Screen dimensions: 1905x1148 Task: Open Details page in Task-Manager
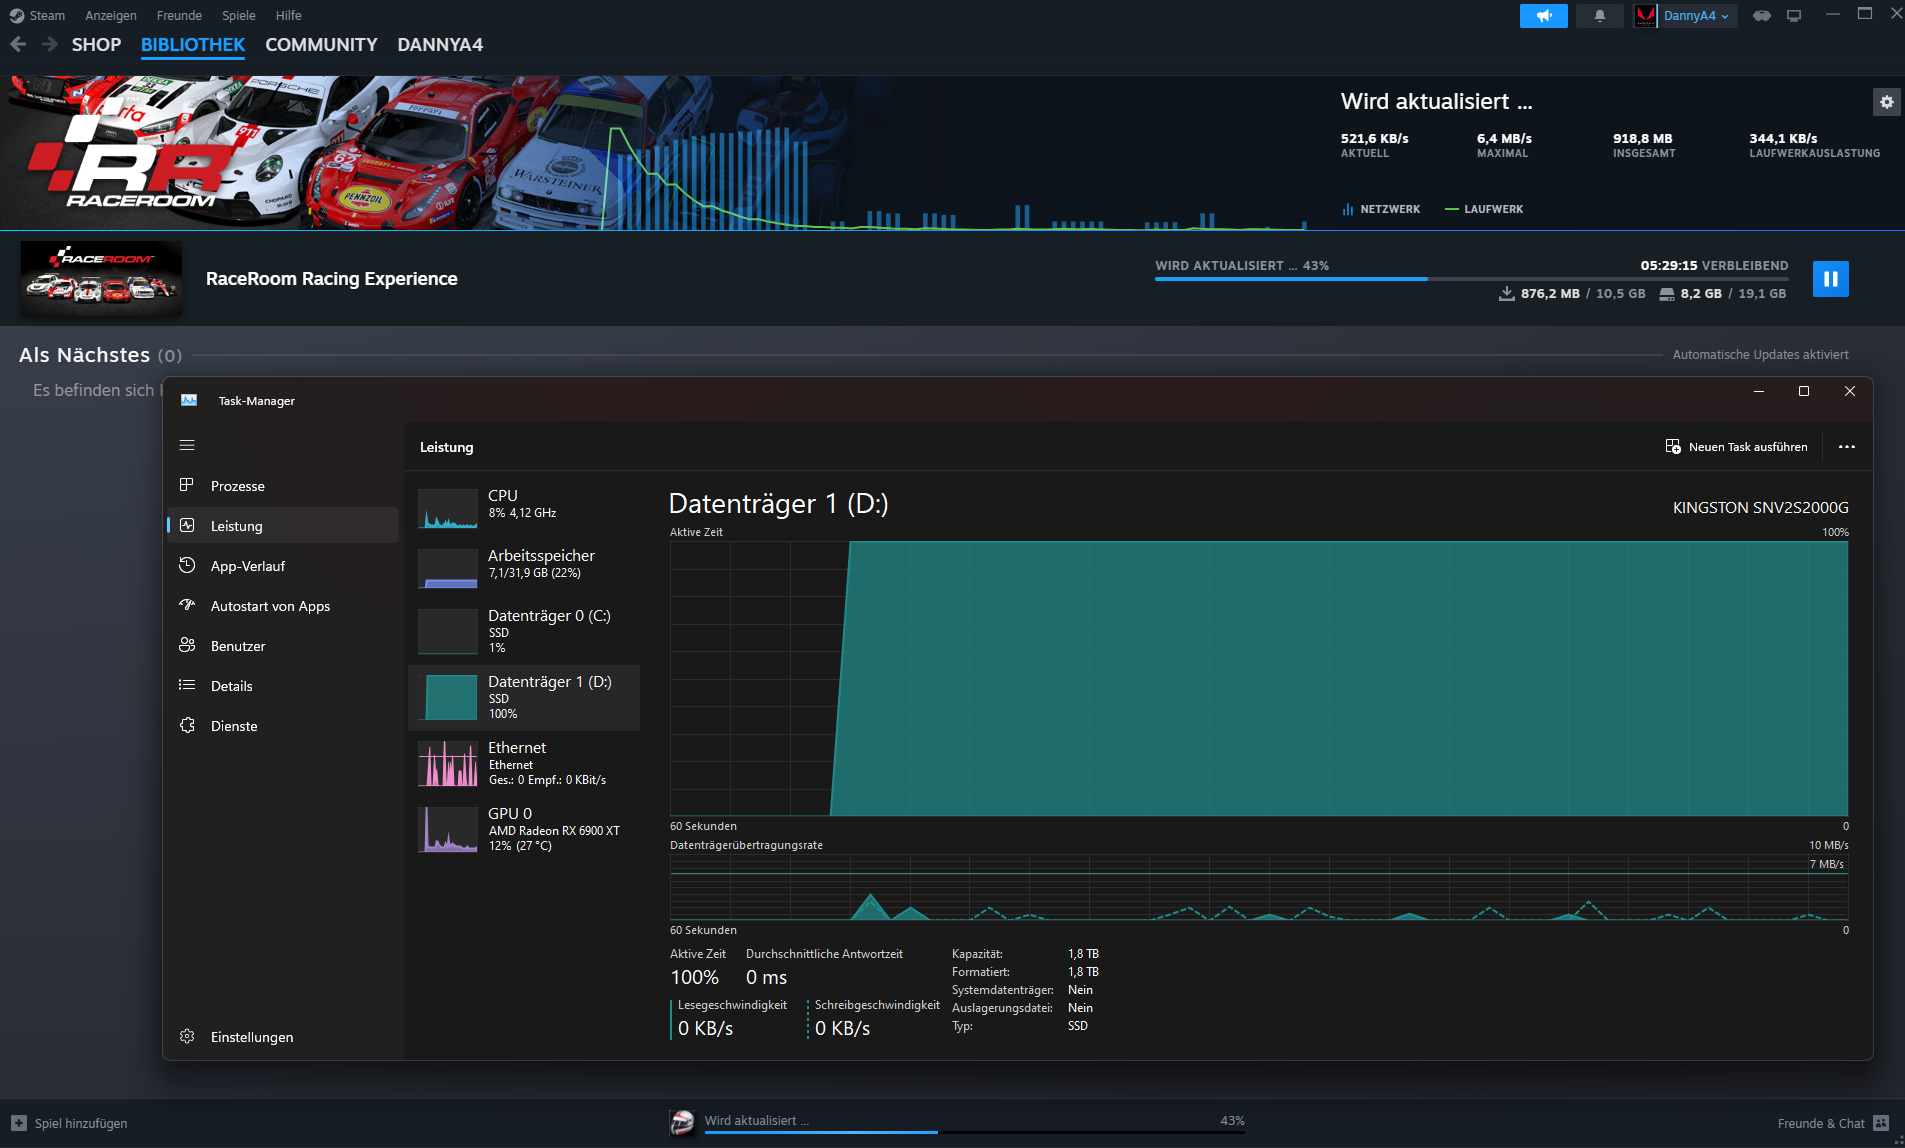click(283, 686)
